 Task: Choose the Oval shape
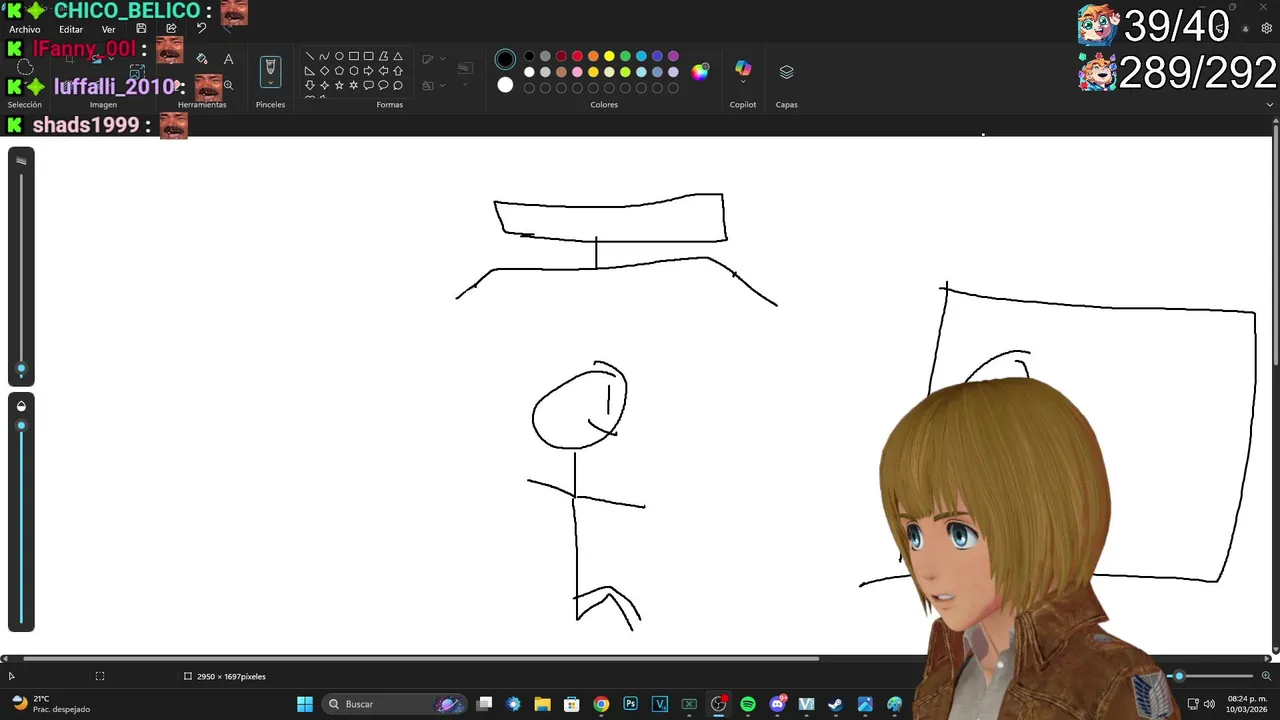click(339, 56)
